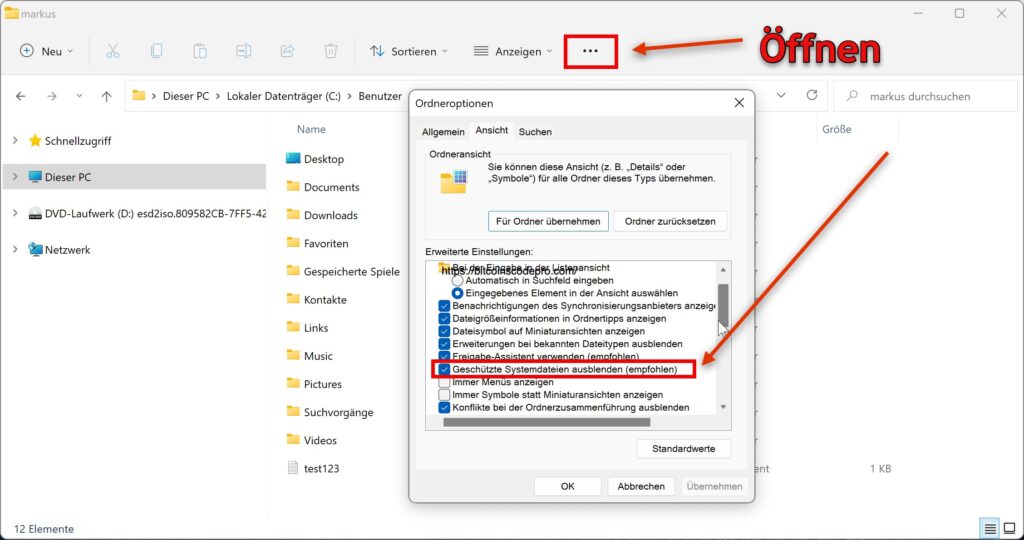1024x540 pixels.
Task: Confirm dialog with OK button
Action: 568,486
